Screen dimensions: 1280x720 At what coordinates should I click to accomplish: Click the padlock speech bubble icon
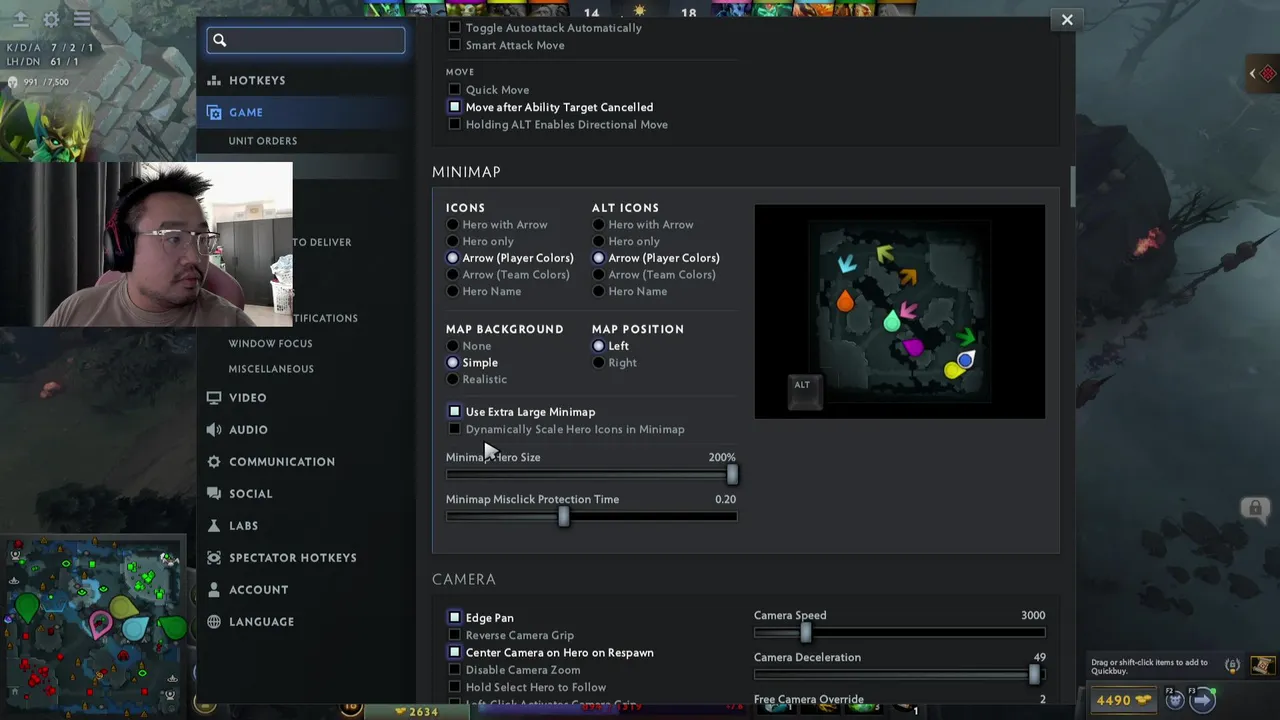[x=1255, y=508]
